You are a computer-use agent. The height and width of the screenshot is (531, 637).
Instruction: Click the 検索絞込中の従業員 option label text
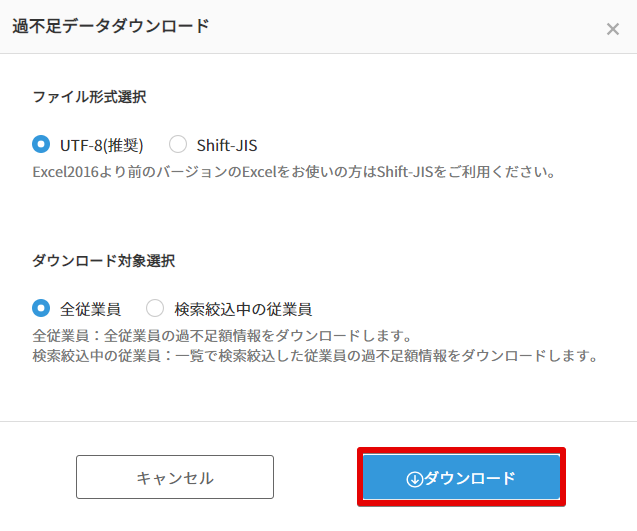click(x=243, y=309)
